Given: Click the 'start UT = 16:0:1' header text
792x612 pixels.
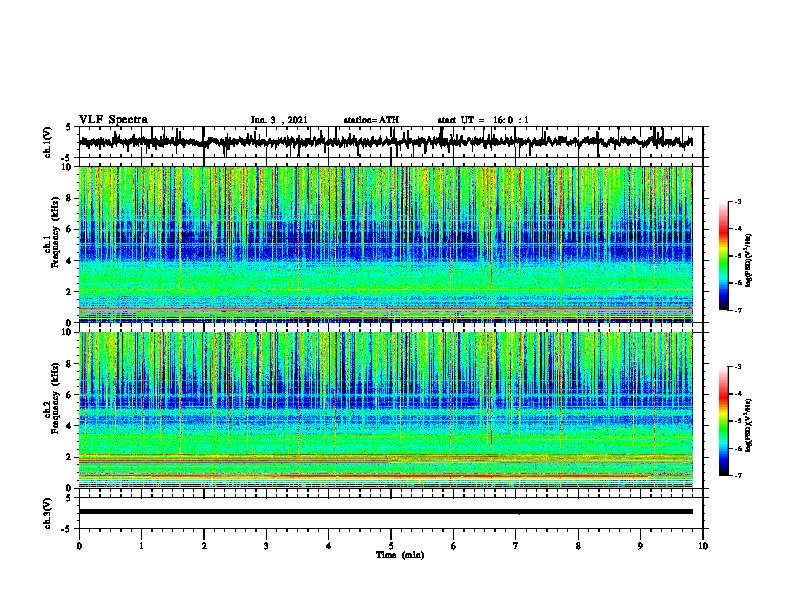Looking at the screenshot, I should point(483,120).
